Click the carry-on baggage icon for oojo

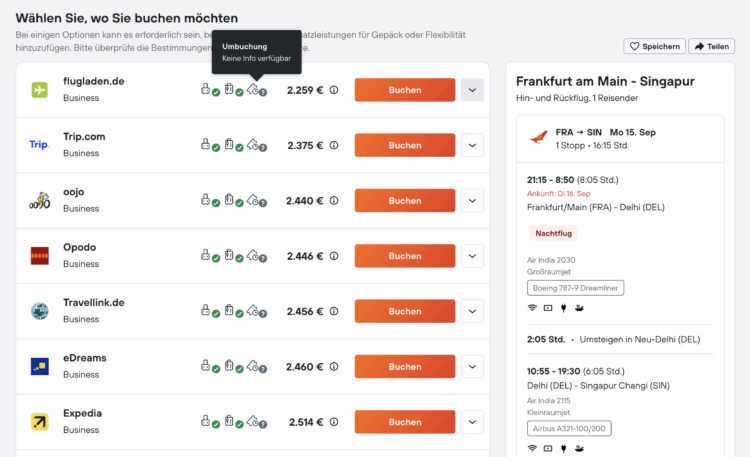click(x=205, y=200)
